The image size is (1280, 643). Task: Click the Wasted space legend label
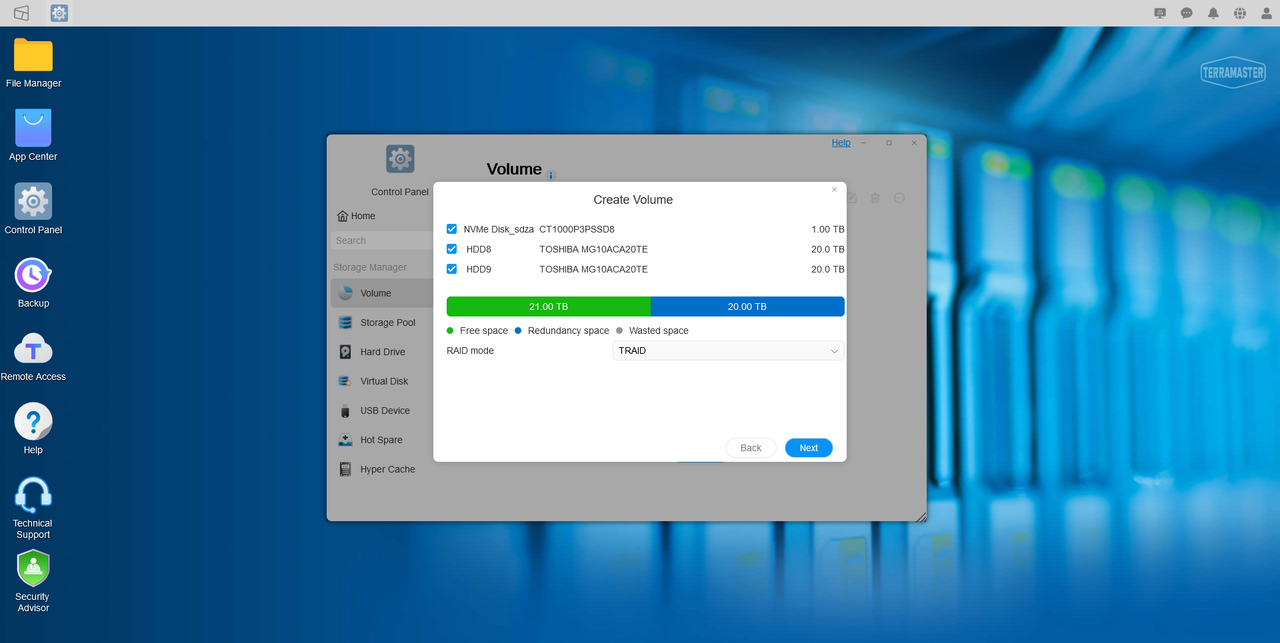click(x=659, y=331)
